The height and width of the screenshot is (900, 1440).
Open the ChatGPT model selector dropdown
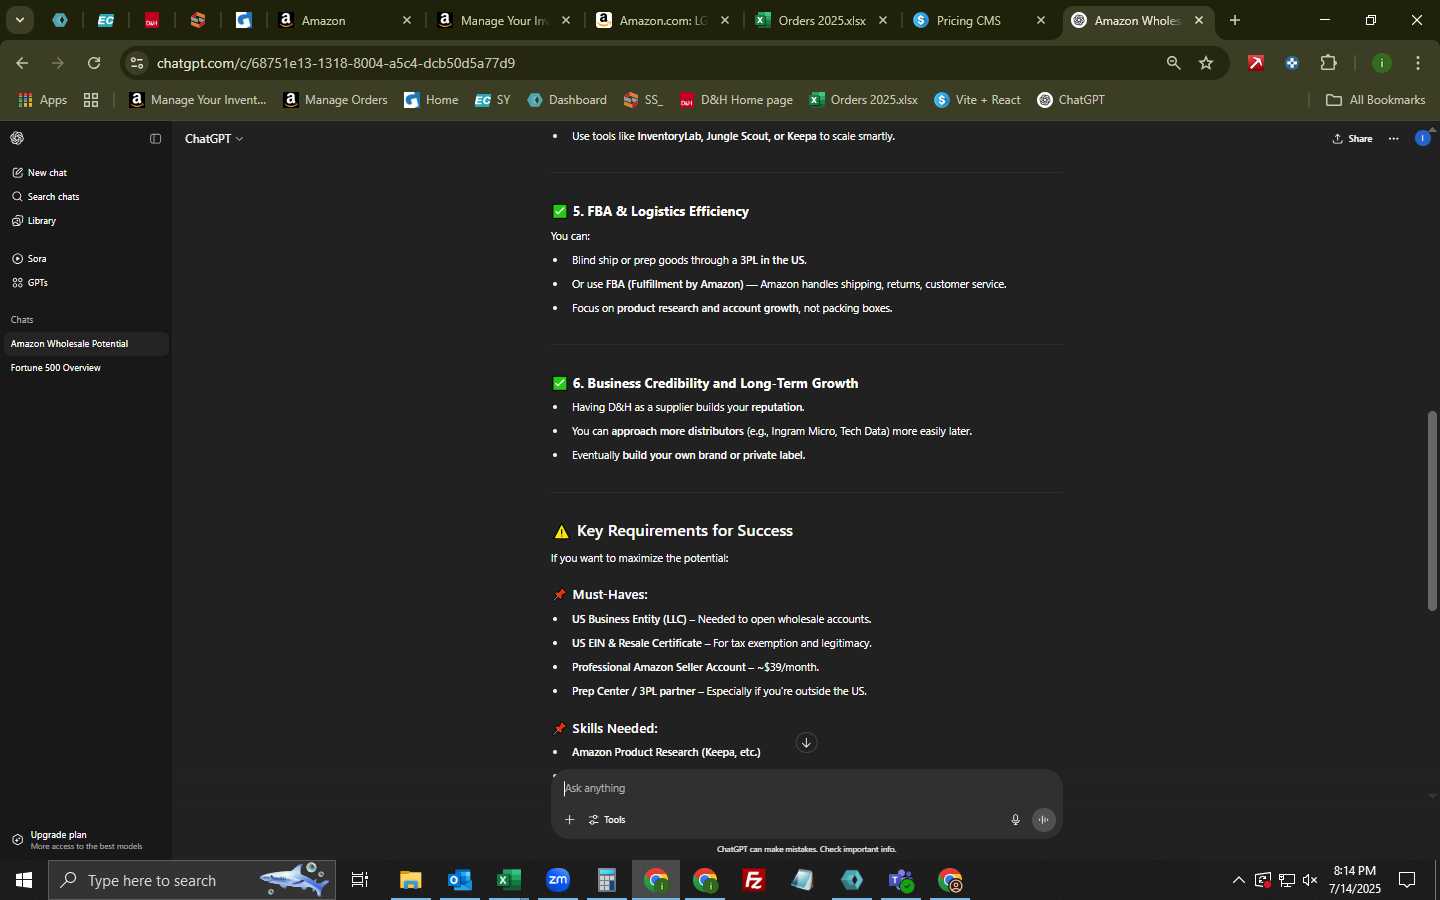point(214,139)
